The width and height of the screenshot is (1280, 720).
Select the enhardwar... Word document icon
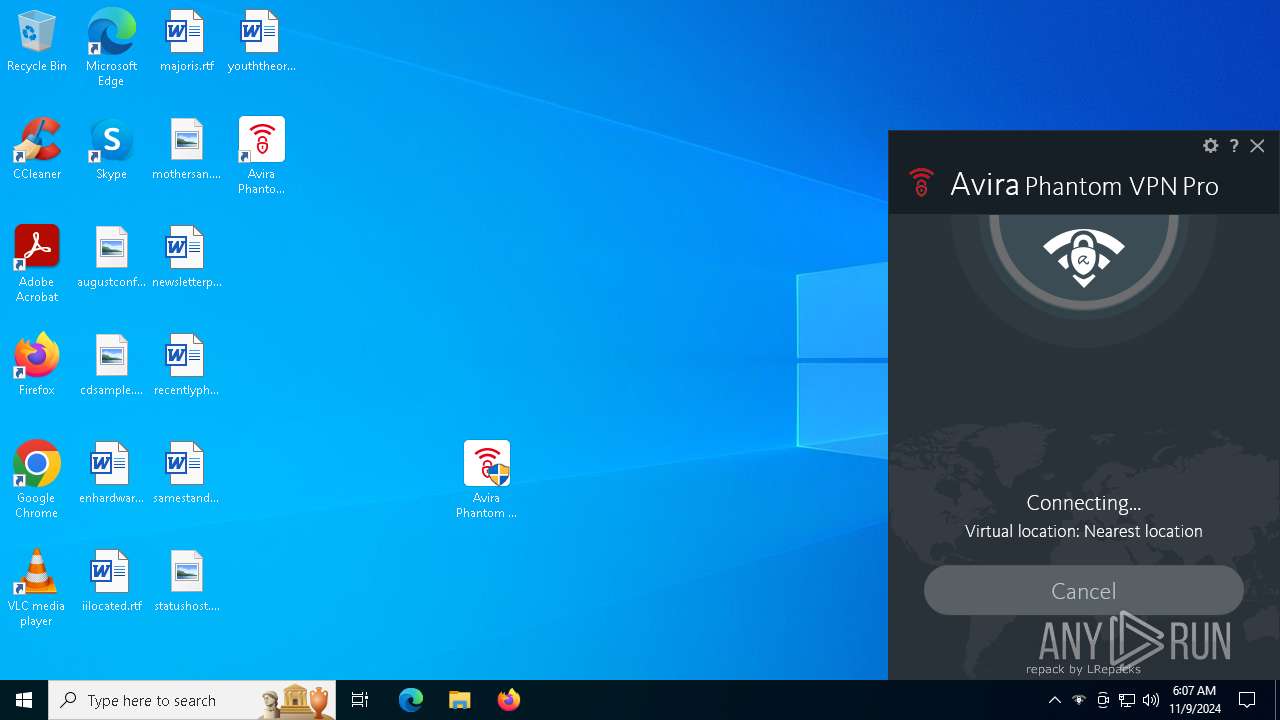point(111,474)
